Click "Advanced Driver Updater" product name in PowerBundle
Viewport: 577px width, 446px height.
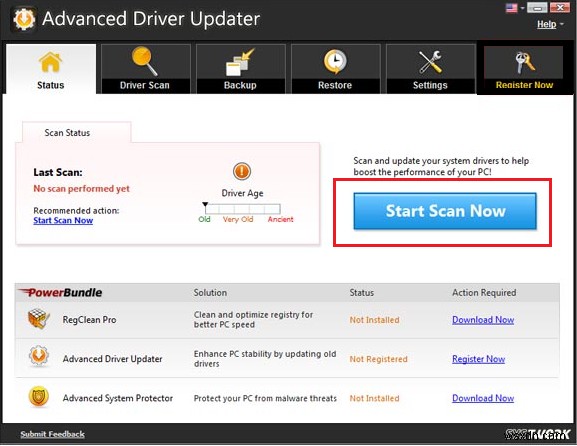pyautogui.click(x=112, y=359)
